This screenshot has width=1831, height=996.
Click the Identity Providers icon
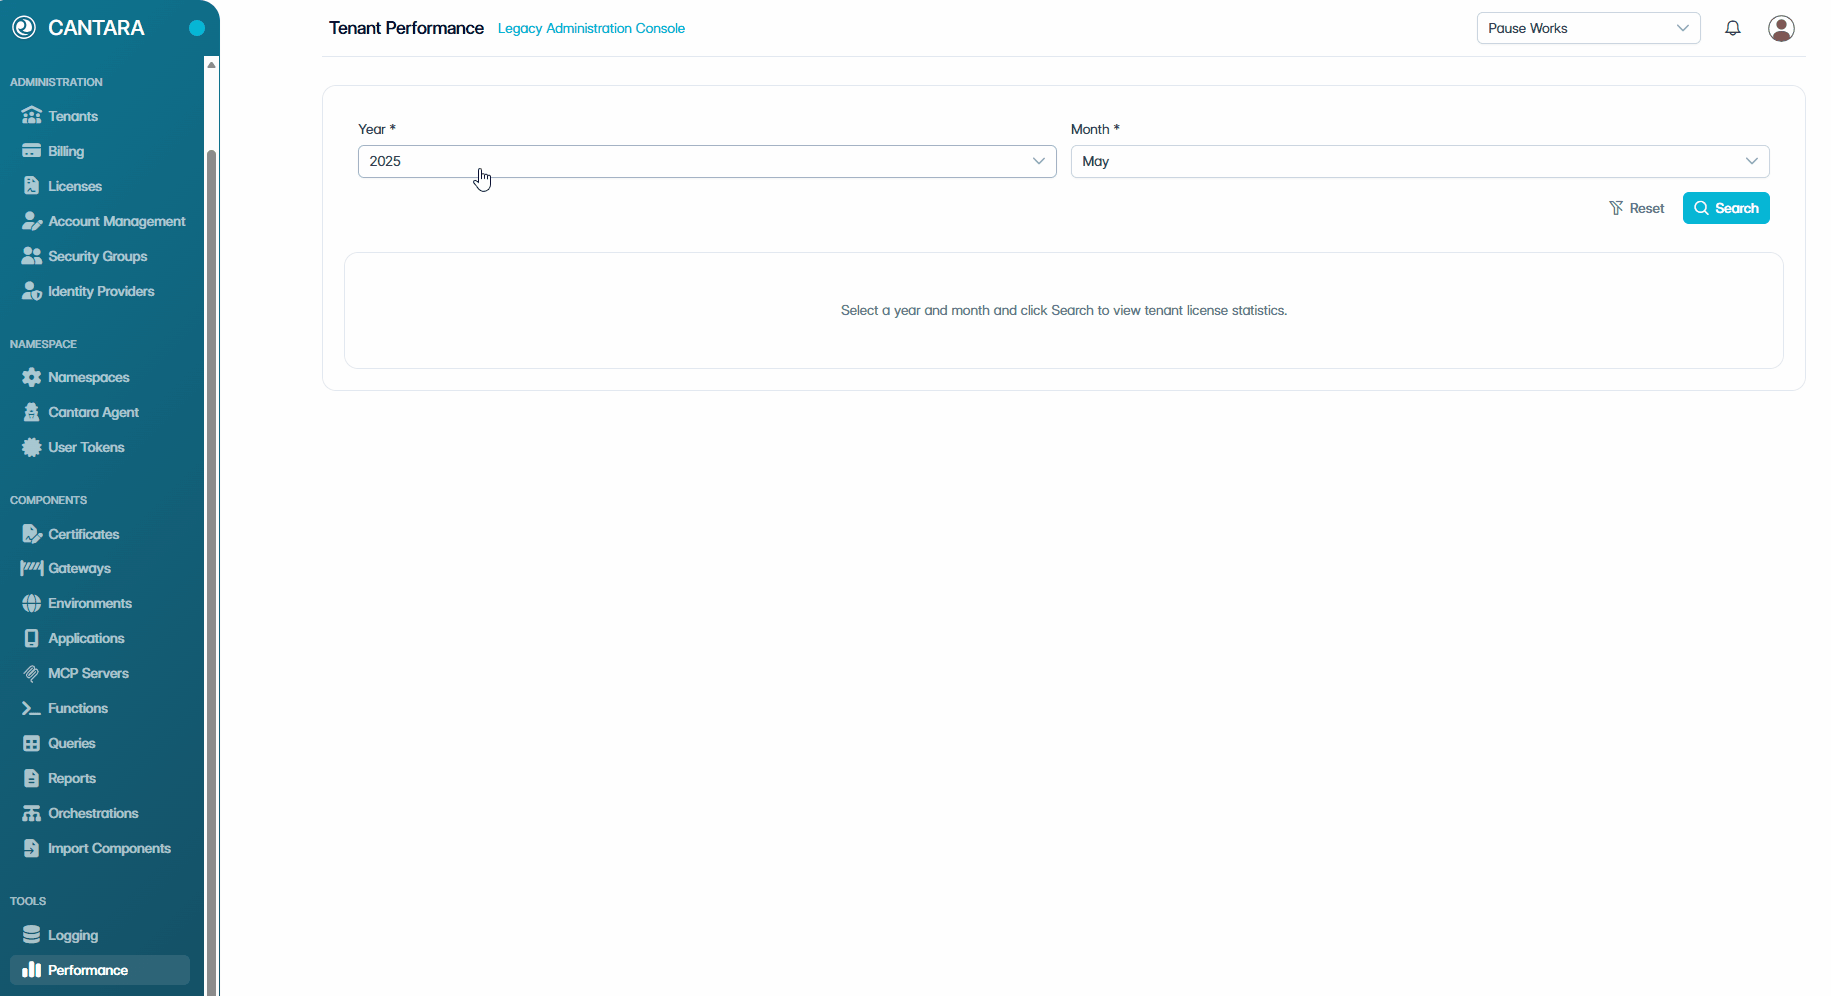point(32,291)
